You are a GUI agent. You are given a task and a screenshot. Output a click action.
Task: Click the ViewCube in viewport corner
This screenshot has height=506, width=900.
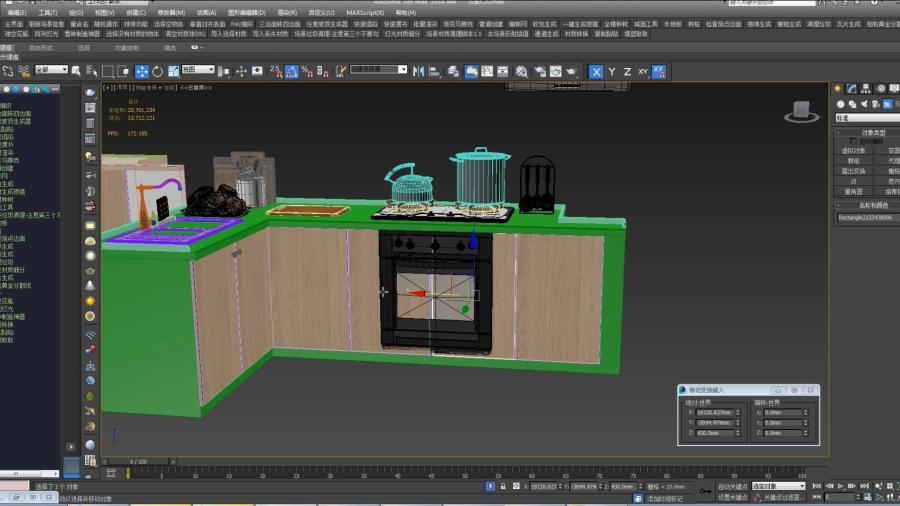[x=801, y=111]
